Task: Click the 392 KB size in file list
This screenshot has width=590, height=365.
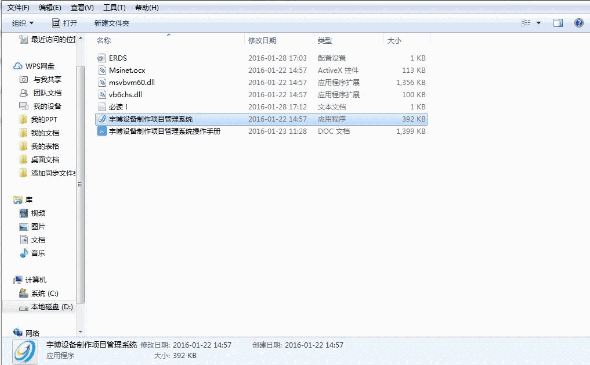Action: (x=414, y=119)
